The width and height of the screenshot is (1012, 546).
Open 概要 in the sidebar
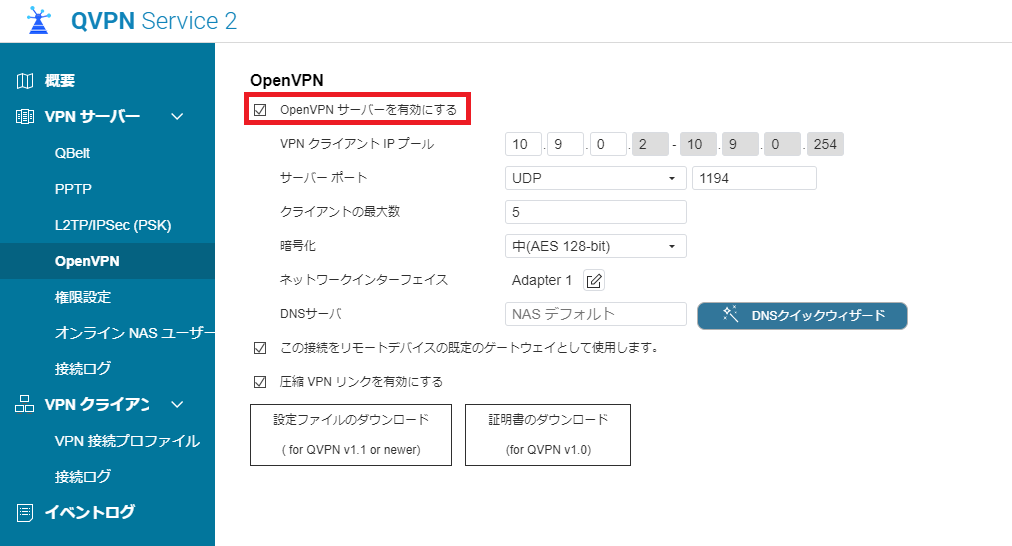[59, 81]
